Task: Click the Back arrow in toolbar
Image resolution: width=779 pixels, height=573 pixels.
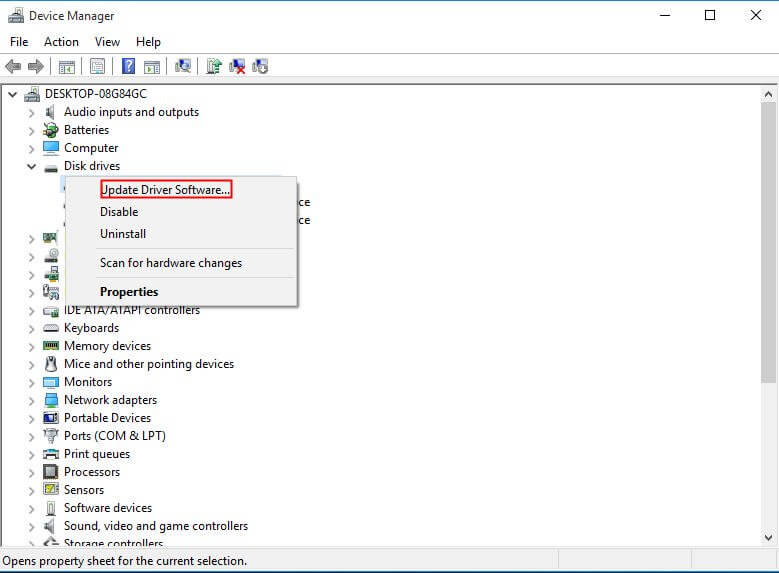Action: (x=13, y=67)
